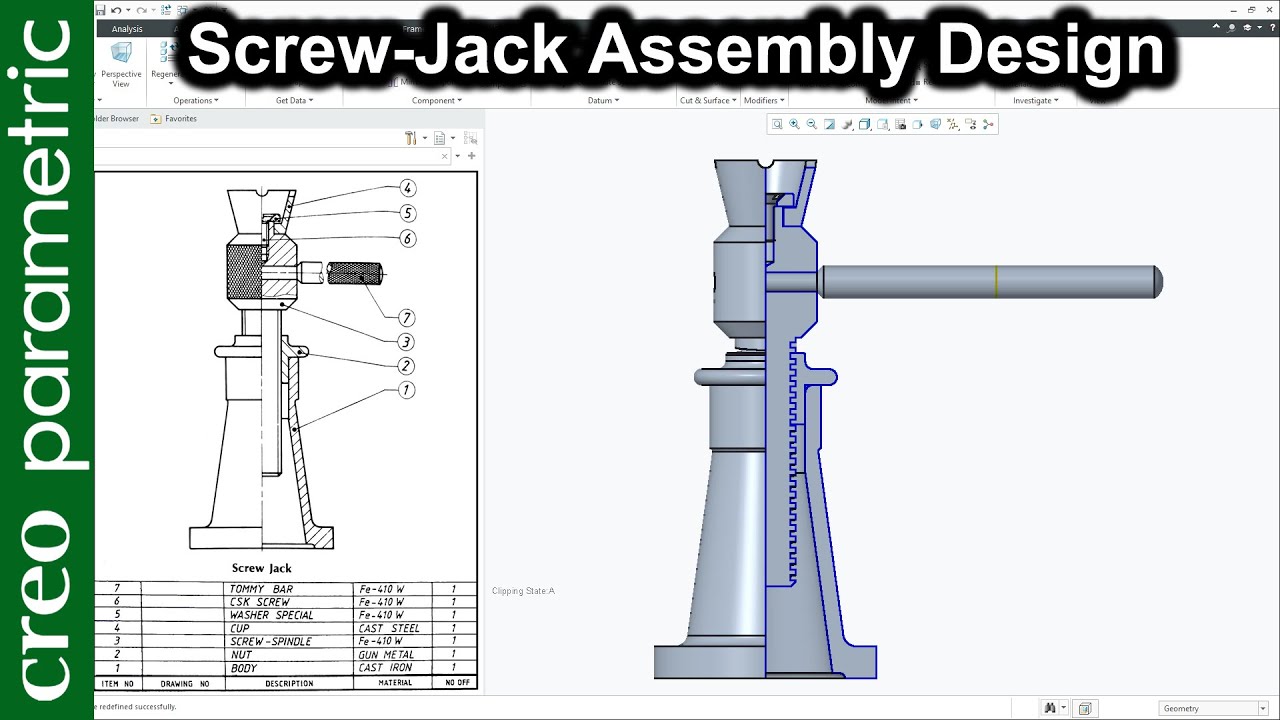
Task: Click the selection box icon in status bar
Action: pyautogui.click(x=1084, y=708)
